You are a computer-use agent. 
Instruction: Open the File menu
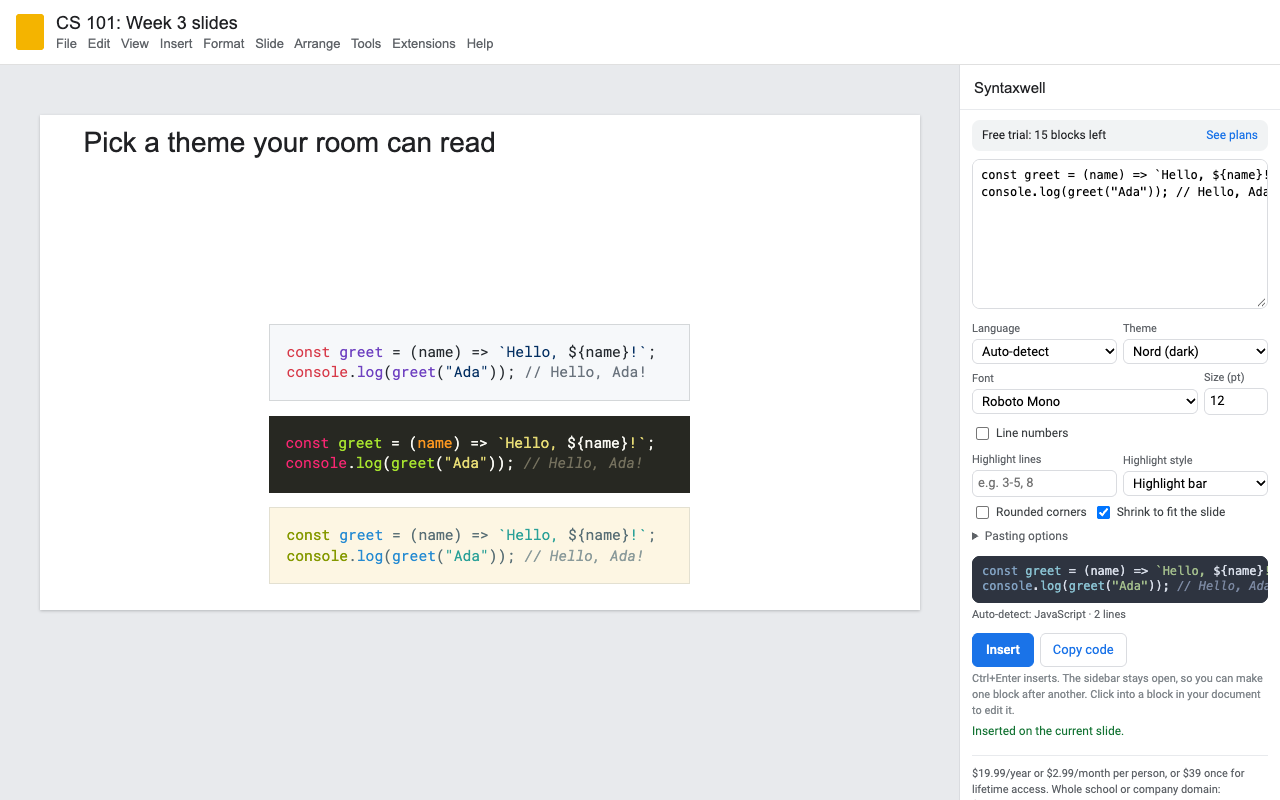[x=66, y=44]
